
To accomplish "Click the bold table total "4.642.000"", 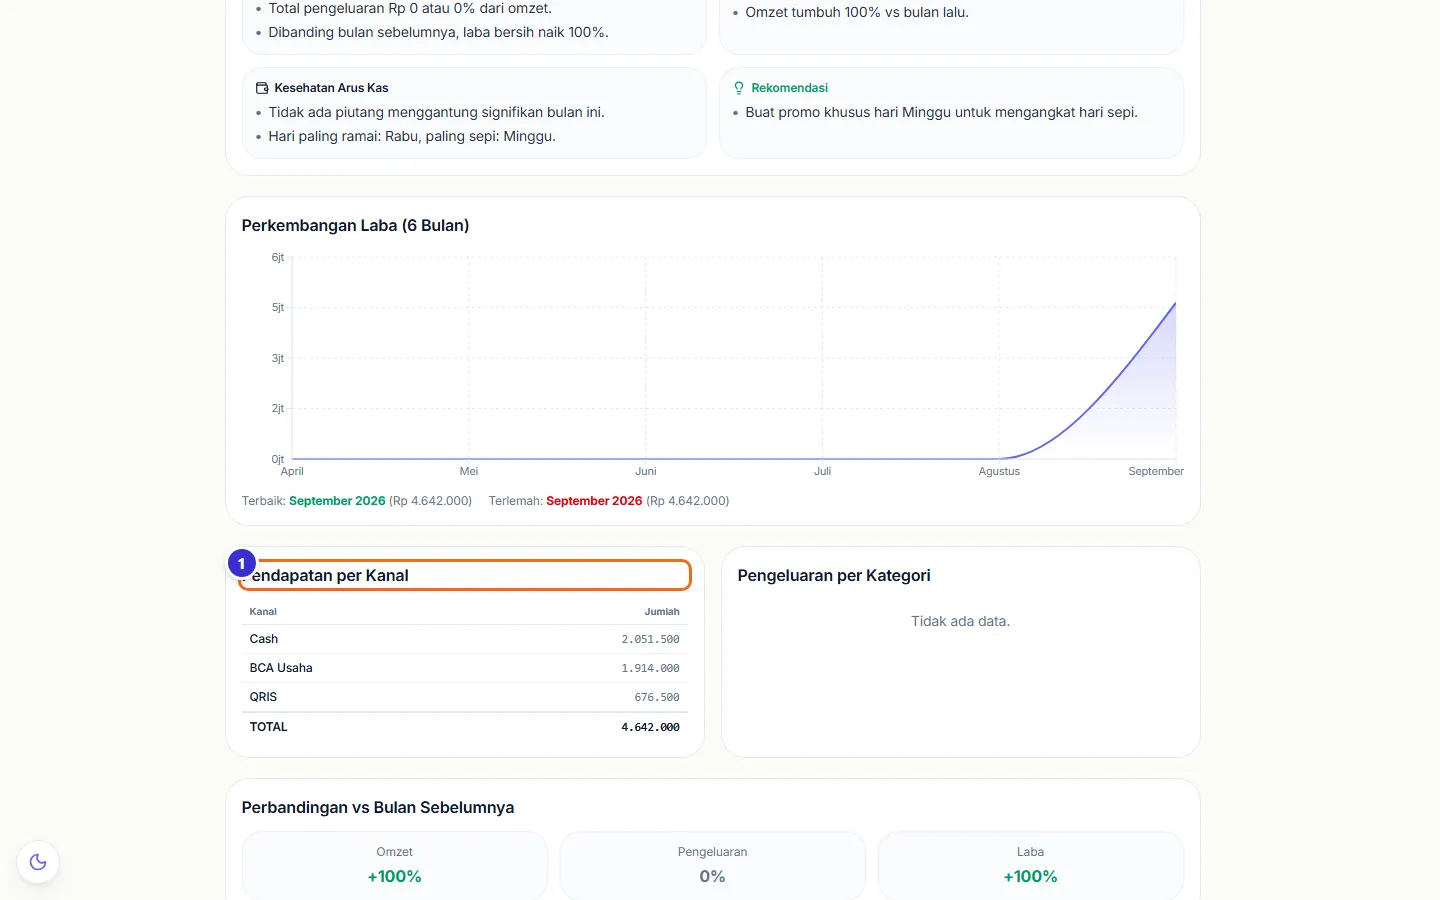I will point(650,727).
